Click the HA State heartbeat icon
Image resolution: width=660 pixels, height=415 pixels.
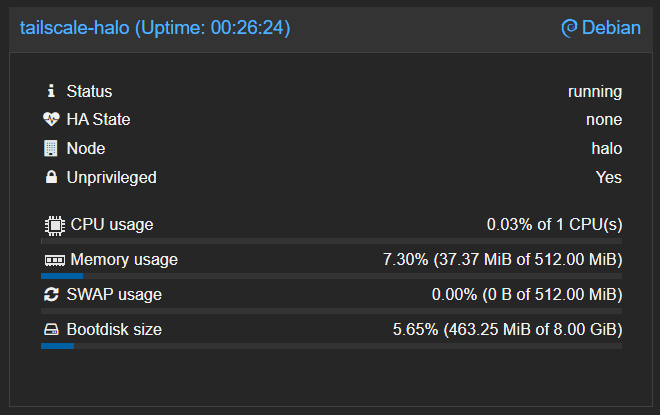pos(52,120)
